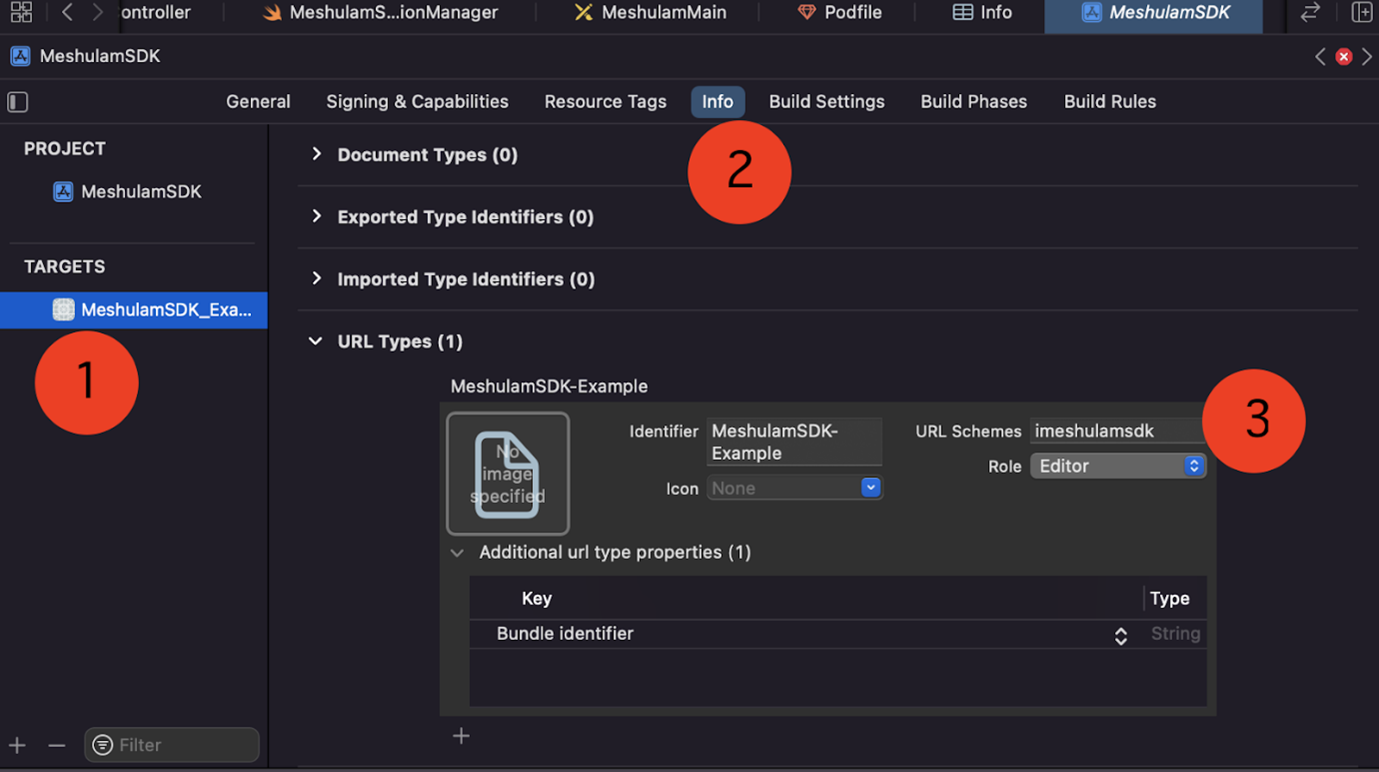Click the editor swap icon top right
Screen dimensions: 1379x772
click(1310, 13)
